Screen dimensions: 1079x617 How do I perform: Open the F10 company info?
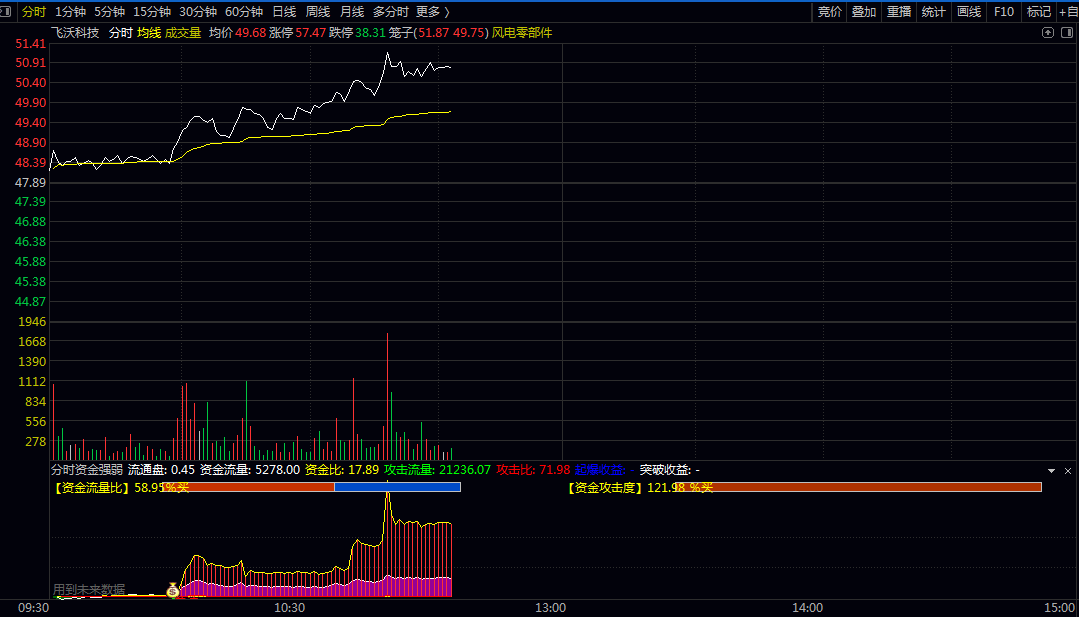coord(1004,12)
